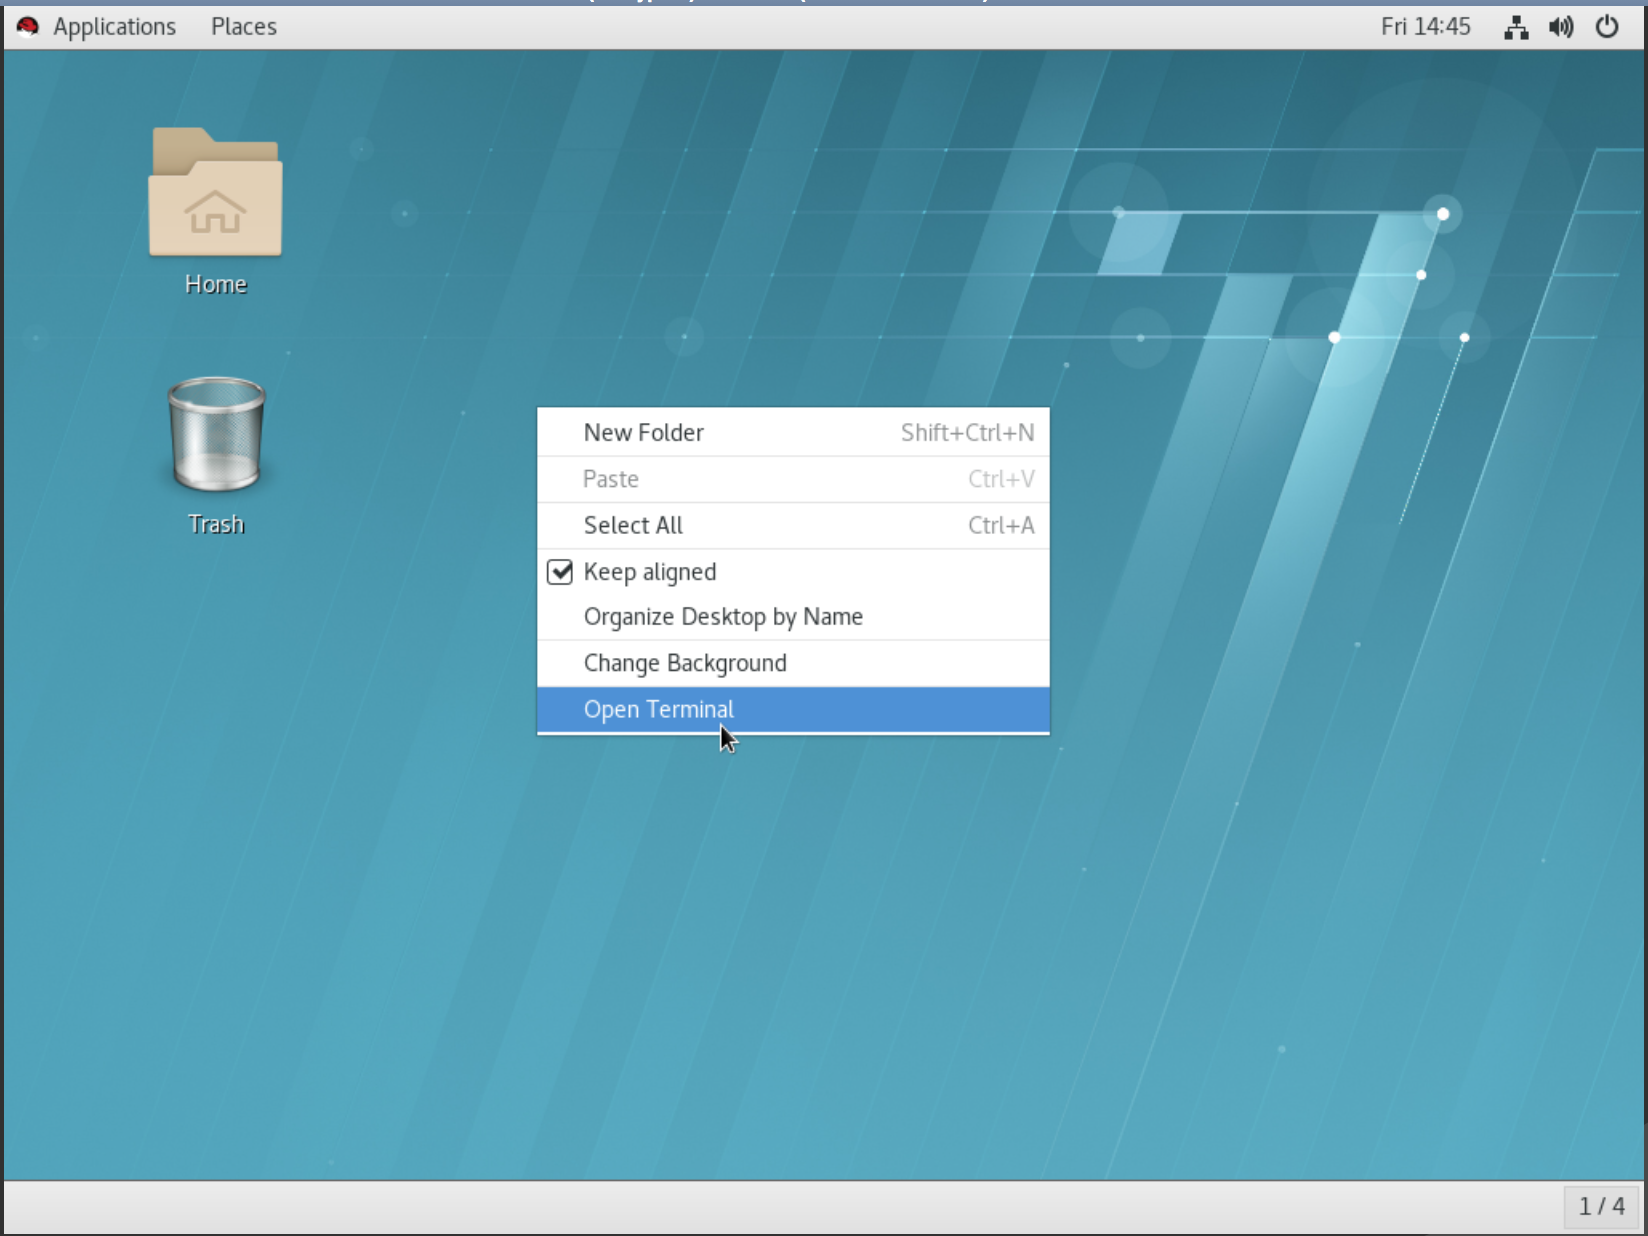Launch Open Terminal from context menu
Screen dimensions: 1648x1236
tap(659, 709)
